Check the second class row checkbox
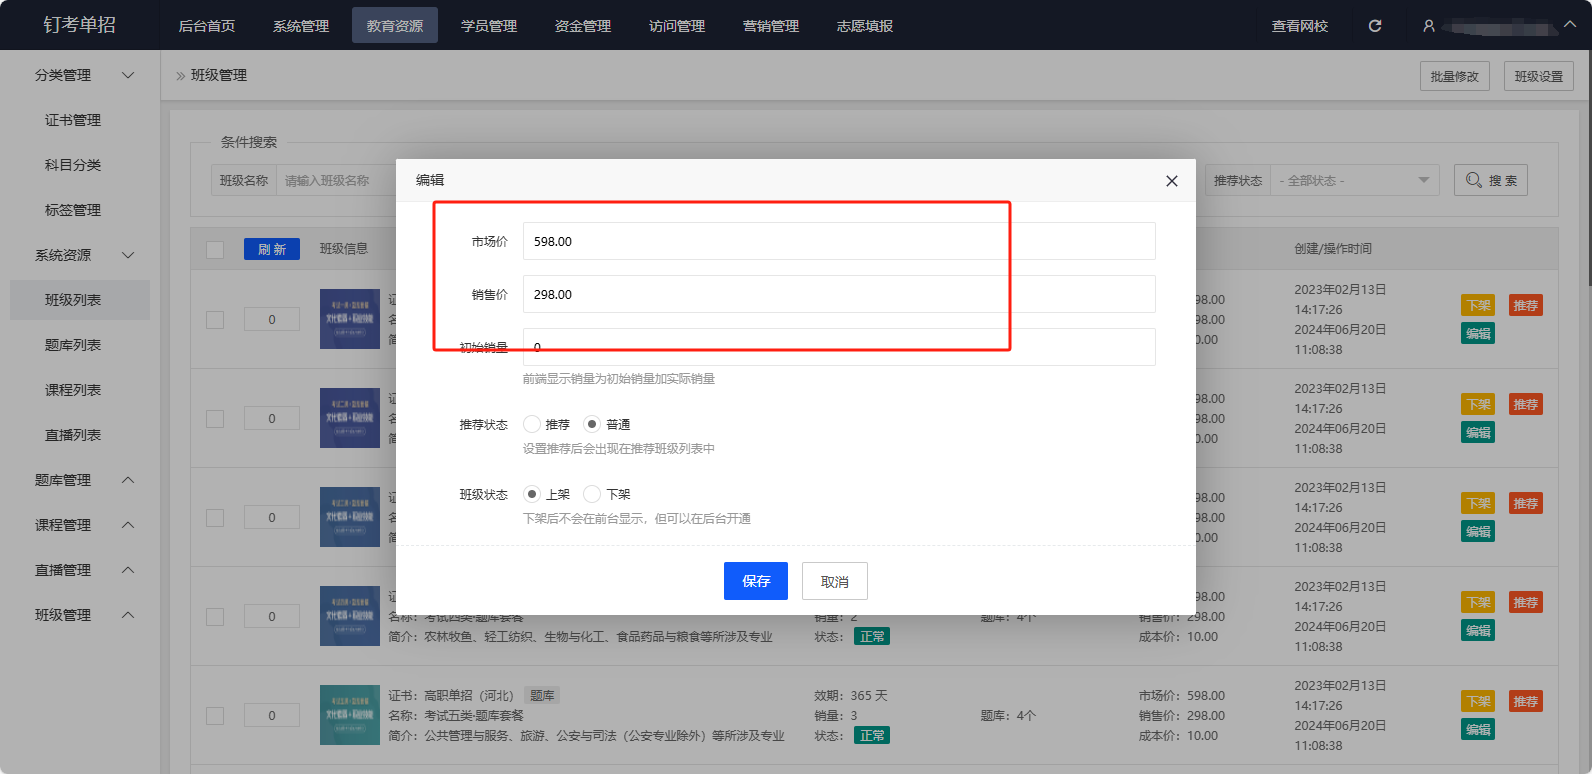 point(215,419)
